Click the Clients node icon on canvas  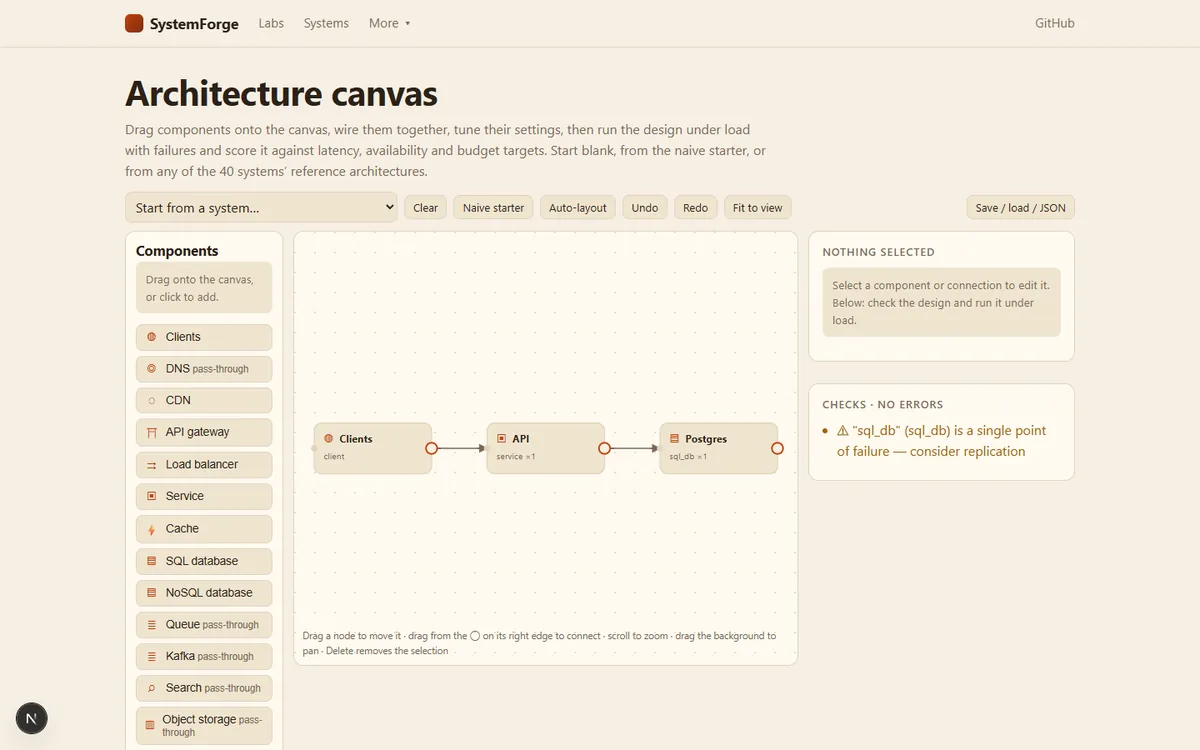pyautogui.click(x=329, y=439)
